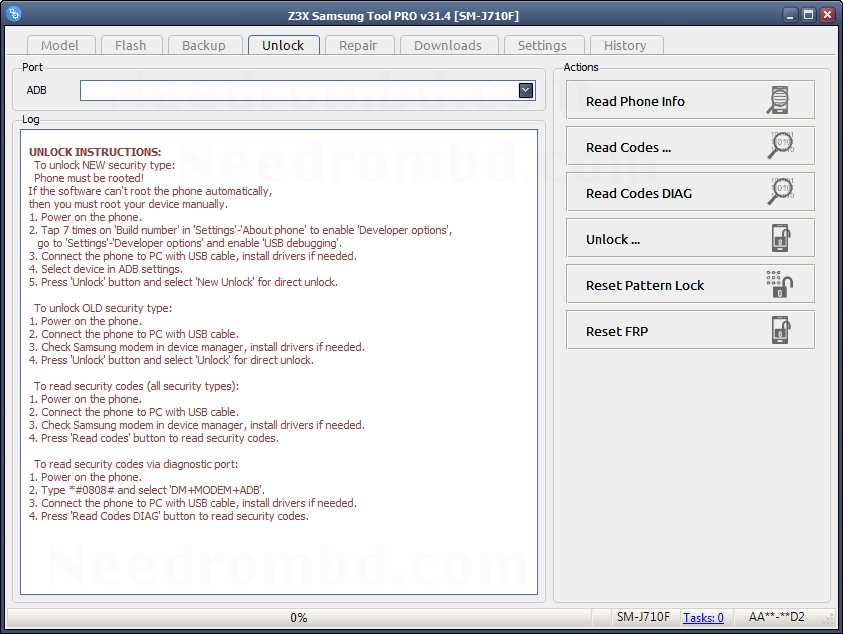Click the Reset Pattern Lock button label
843x634 pixels.
[x=645, y=286]
